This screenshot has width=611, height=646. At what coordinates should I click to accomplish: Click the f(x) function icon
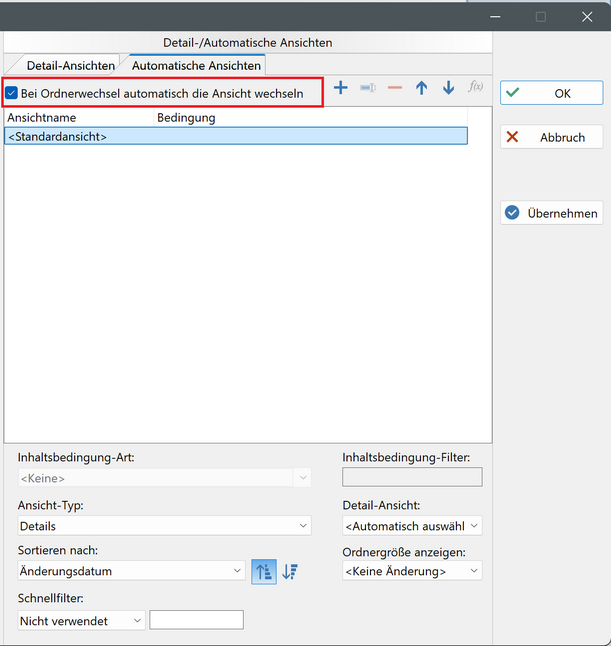pos(476,87)
